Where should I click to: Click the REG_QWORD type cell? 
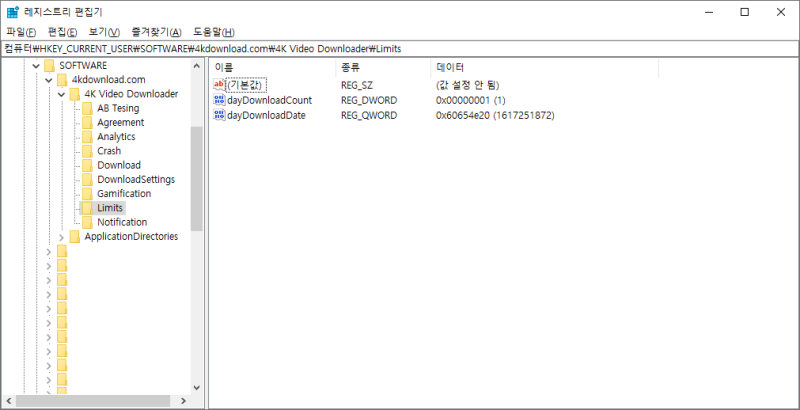(369, 115)
